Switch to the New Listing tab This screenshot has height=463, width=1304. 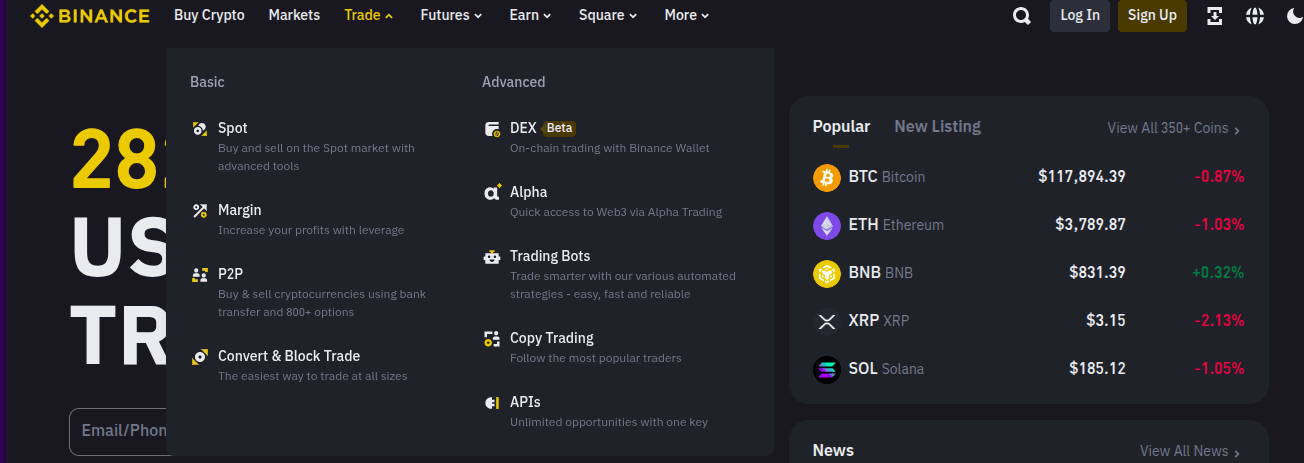(937, 126)
